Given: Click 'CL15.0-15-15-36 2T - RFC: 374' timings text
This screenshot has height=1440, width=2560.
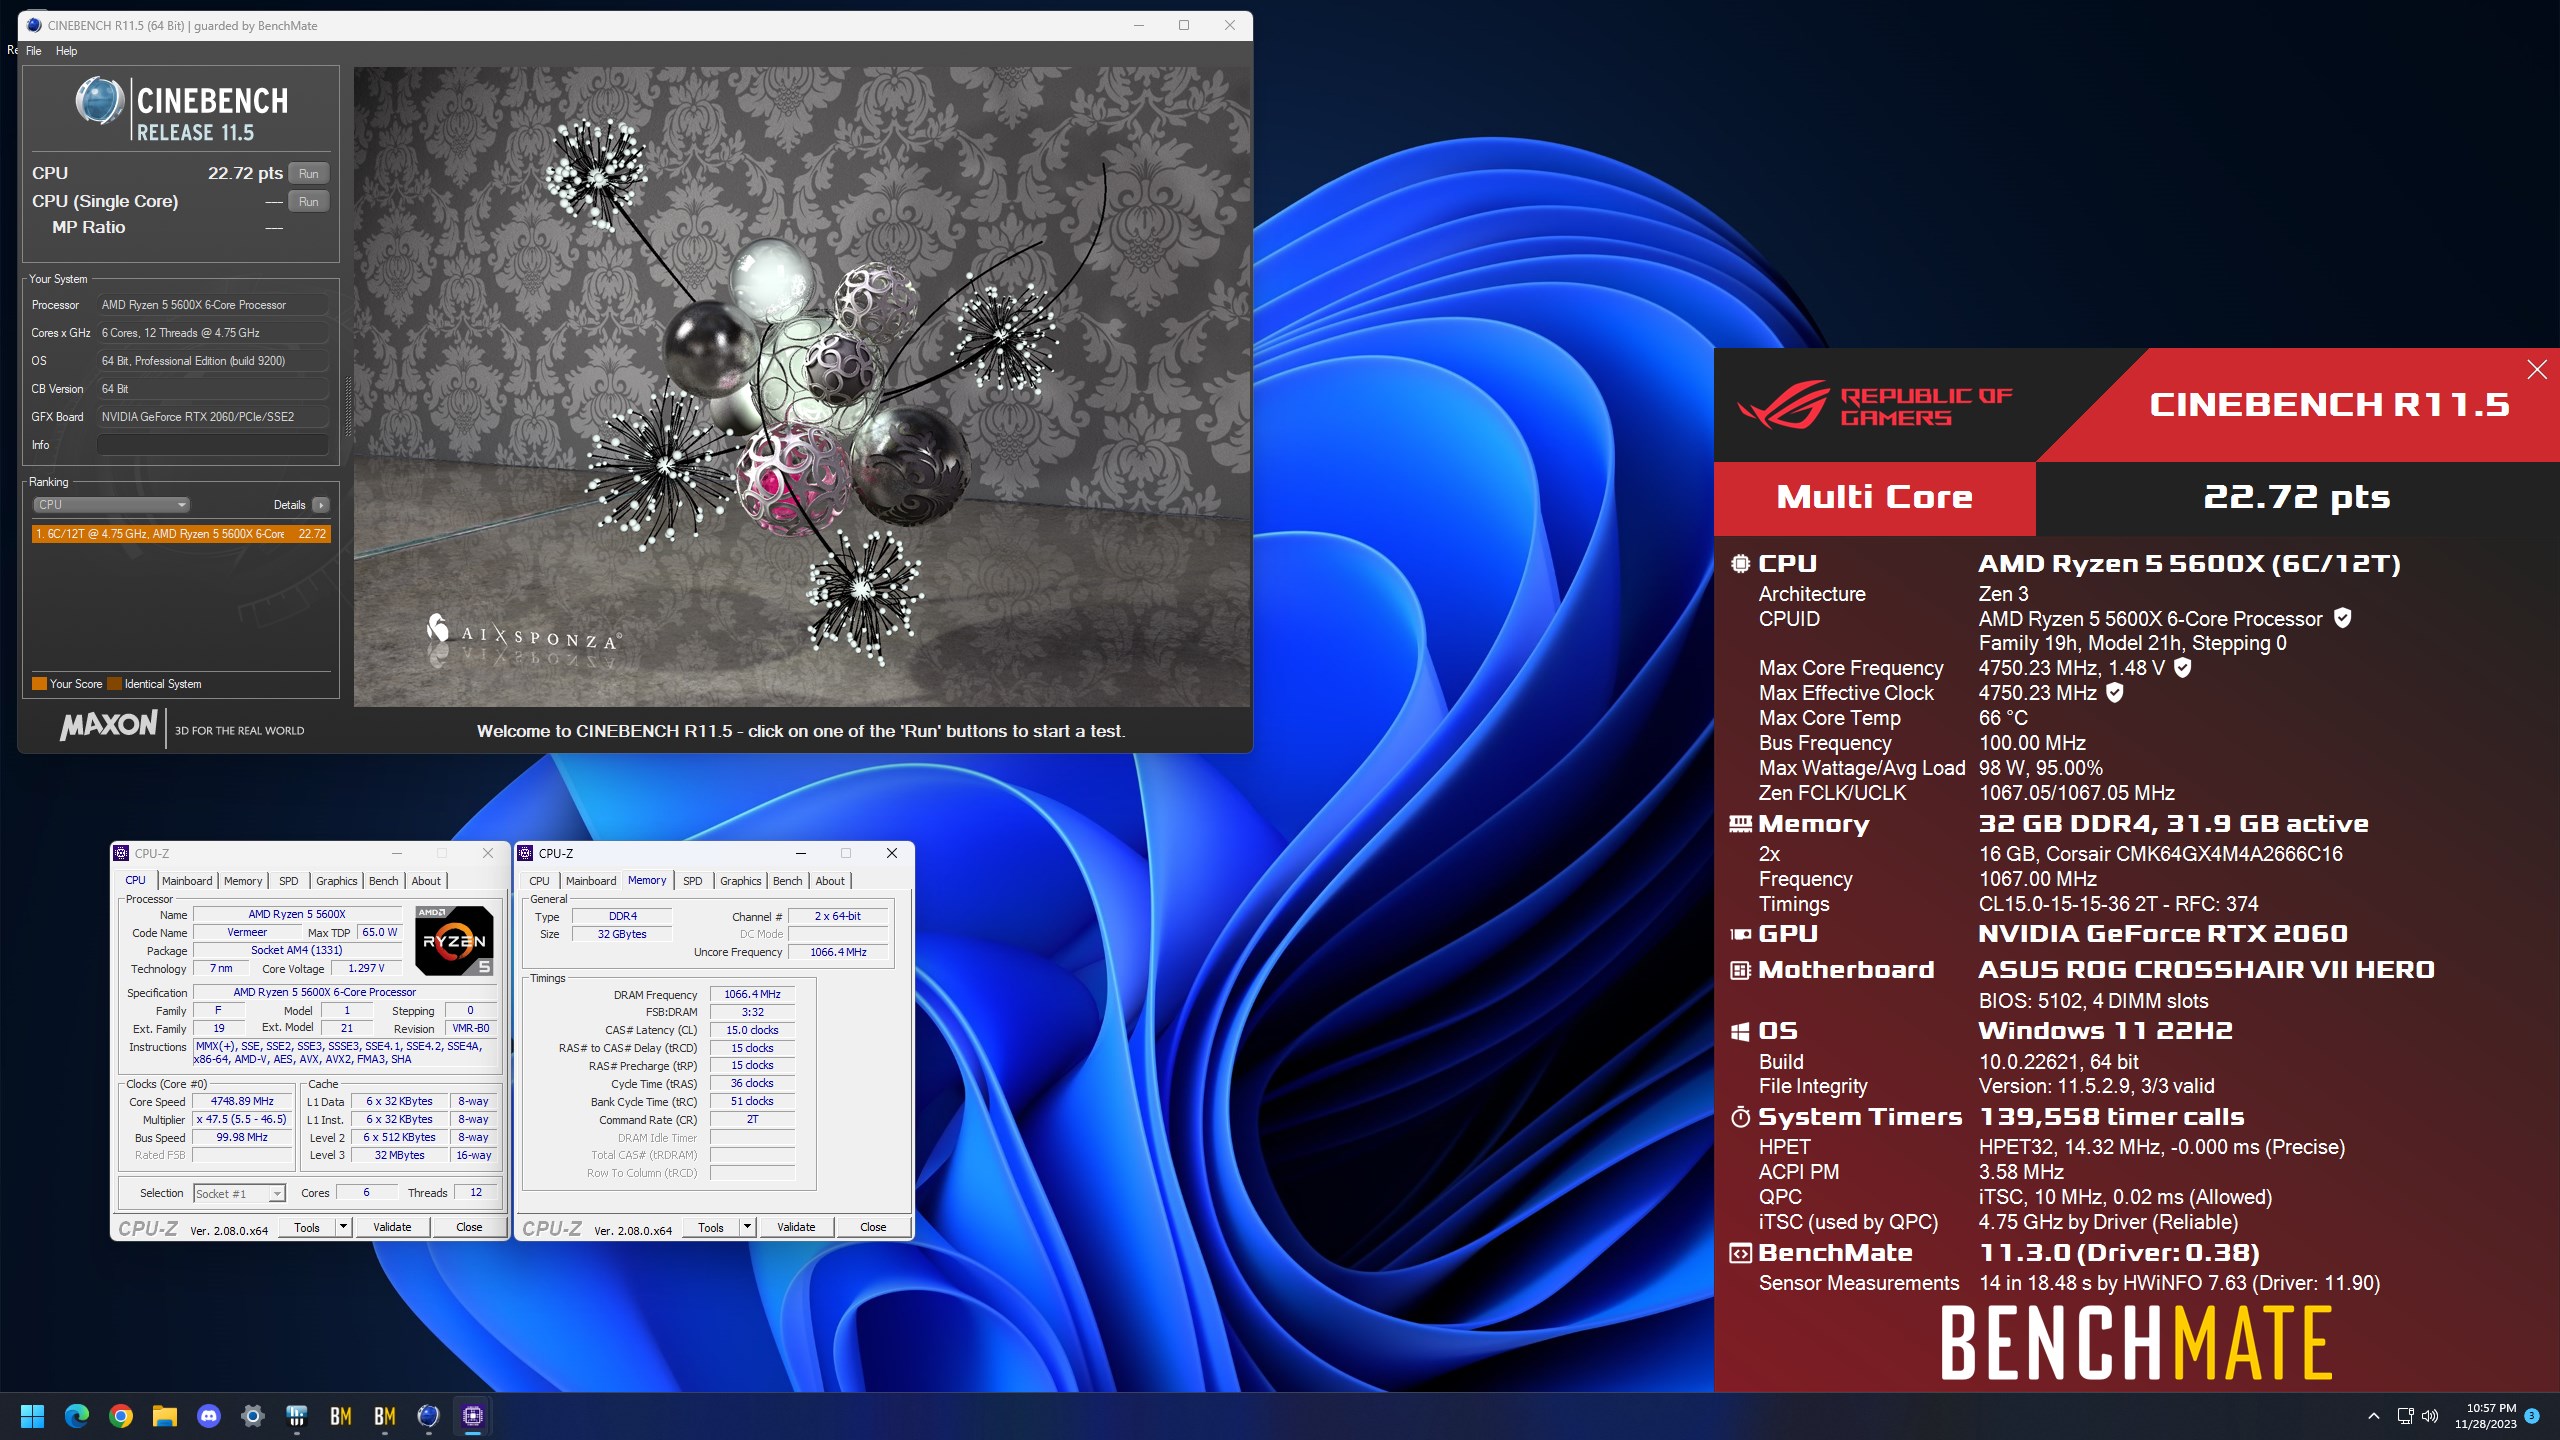Looking at the screenshot, I should (2118, 904).
